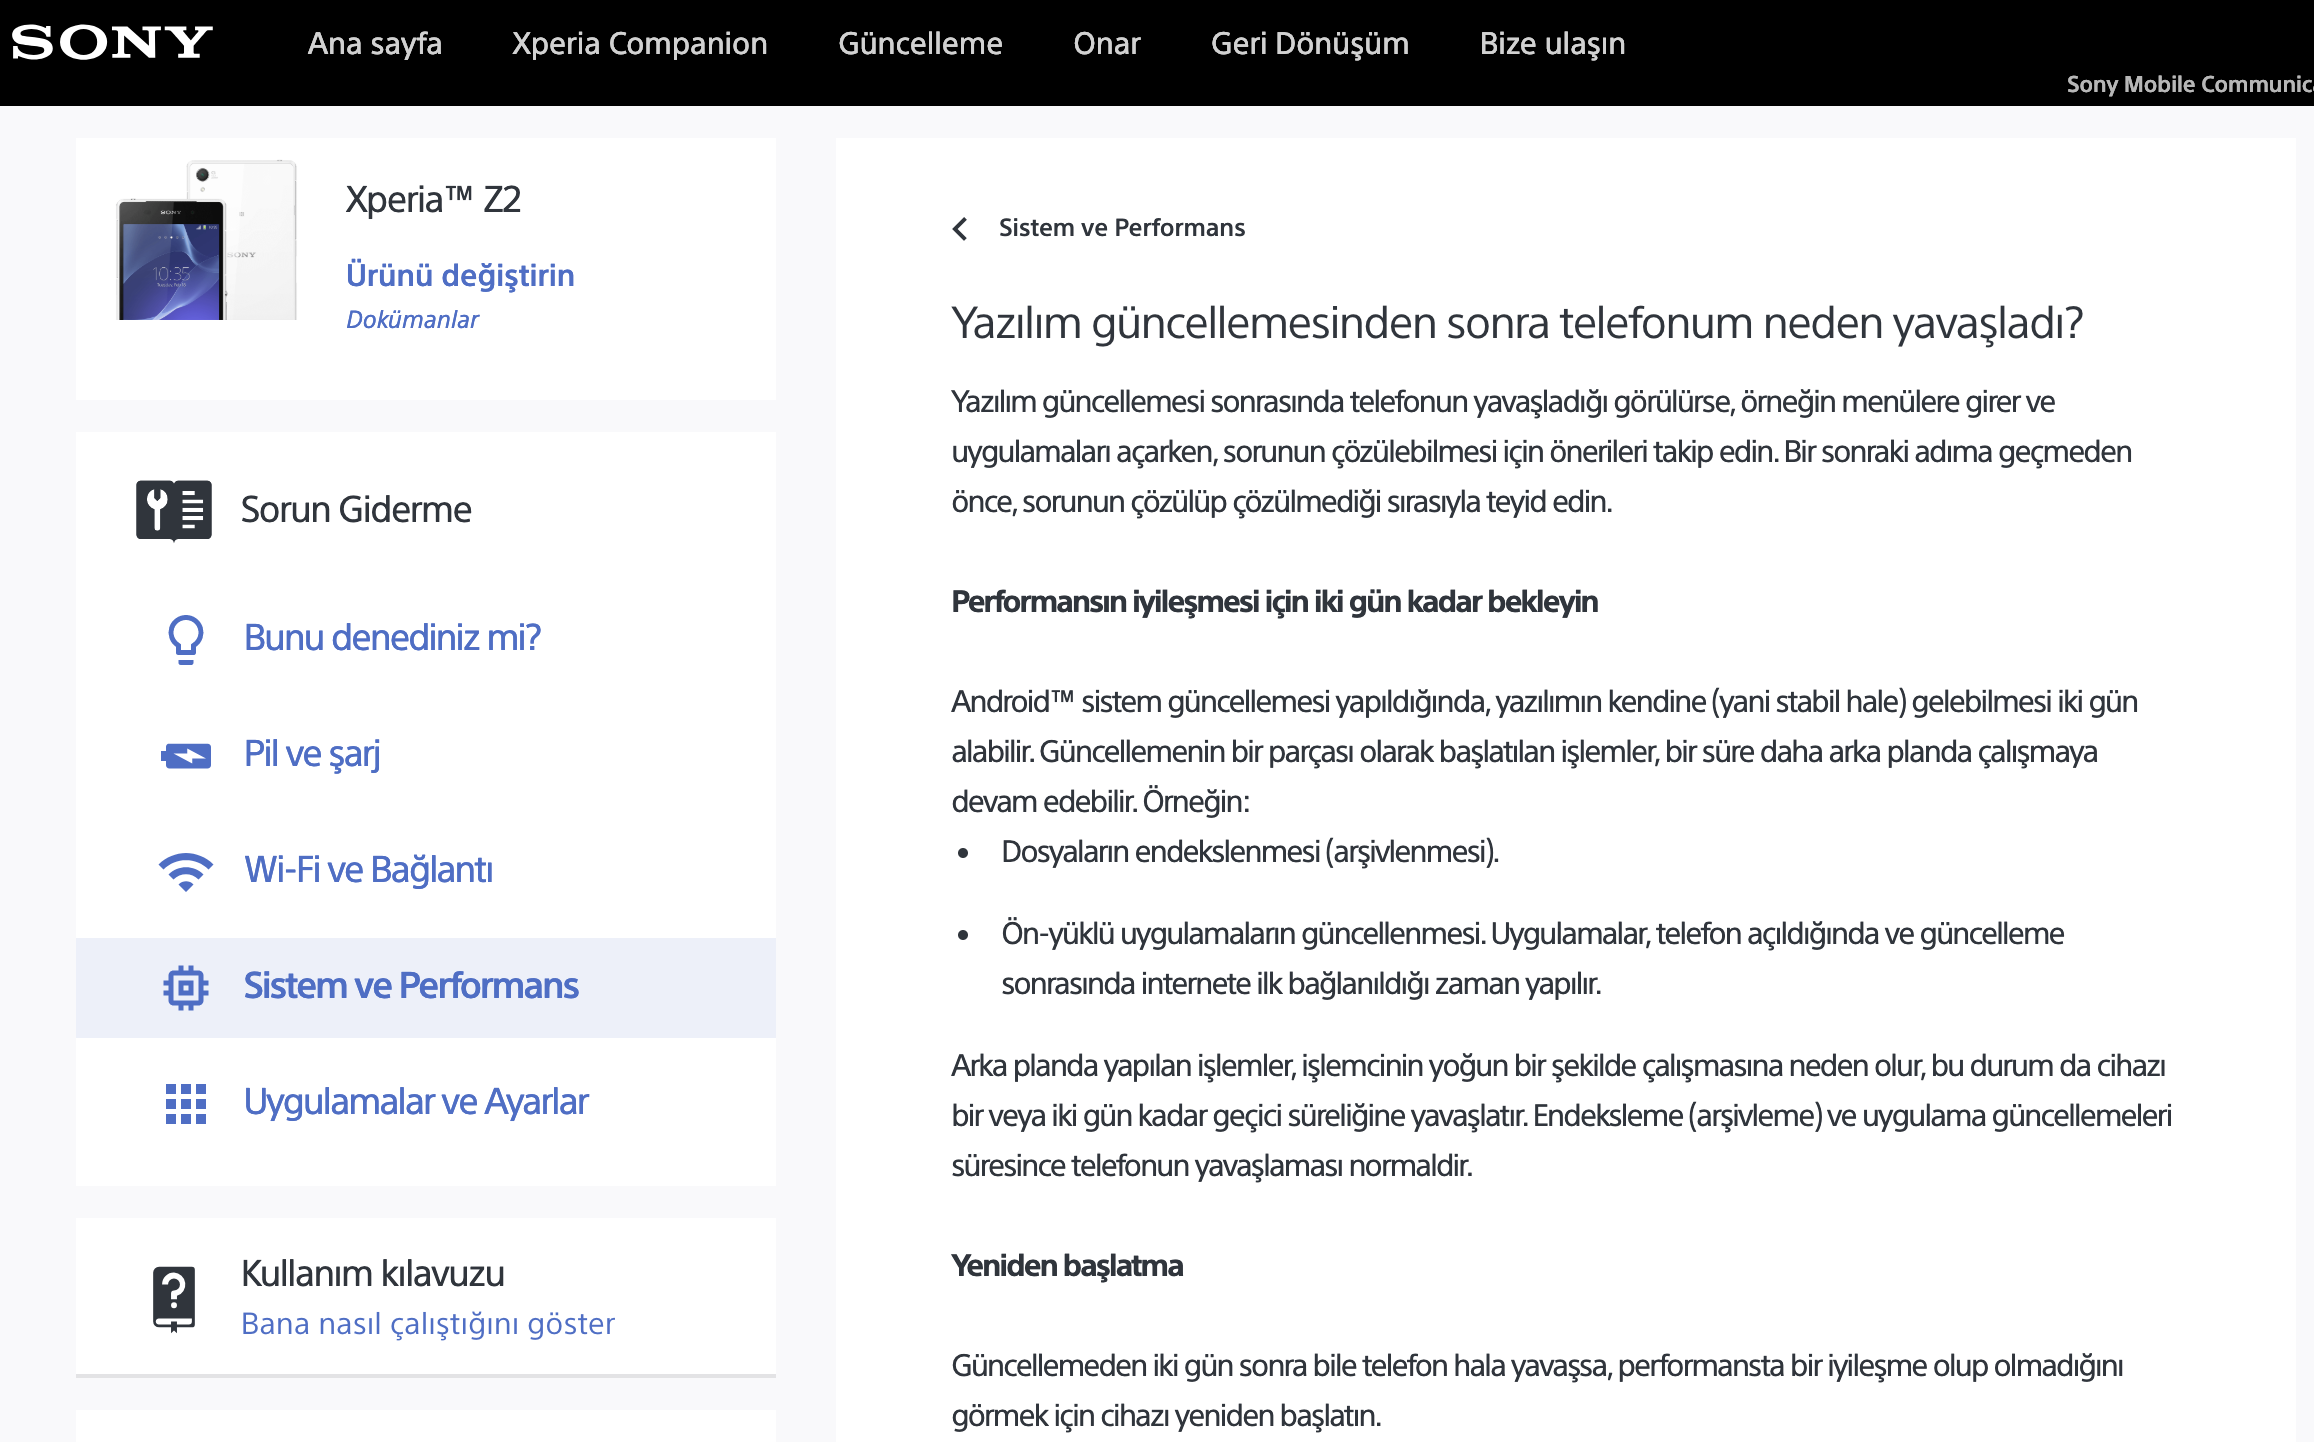This screenshot has height=1442, width=2314.
Task: Click the heading Performansın iyileşmesi için iki gün kadar bekleyin
Action: [x=1275, y=601]
